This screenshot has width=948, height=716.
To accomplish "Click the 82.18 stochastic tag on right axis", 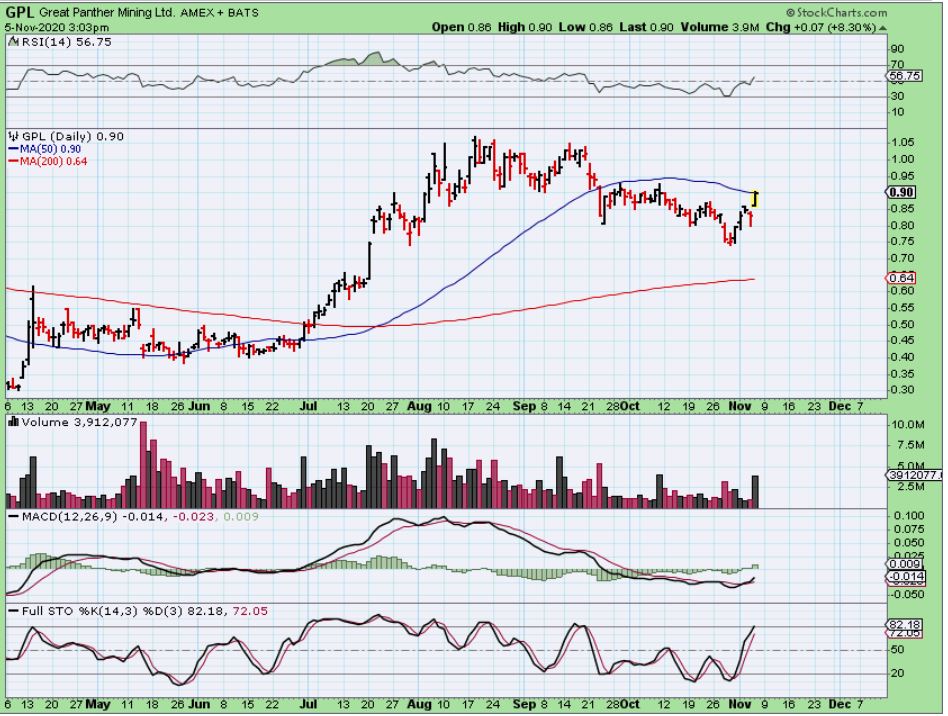I will pos(904,625).
